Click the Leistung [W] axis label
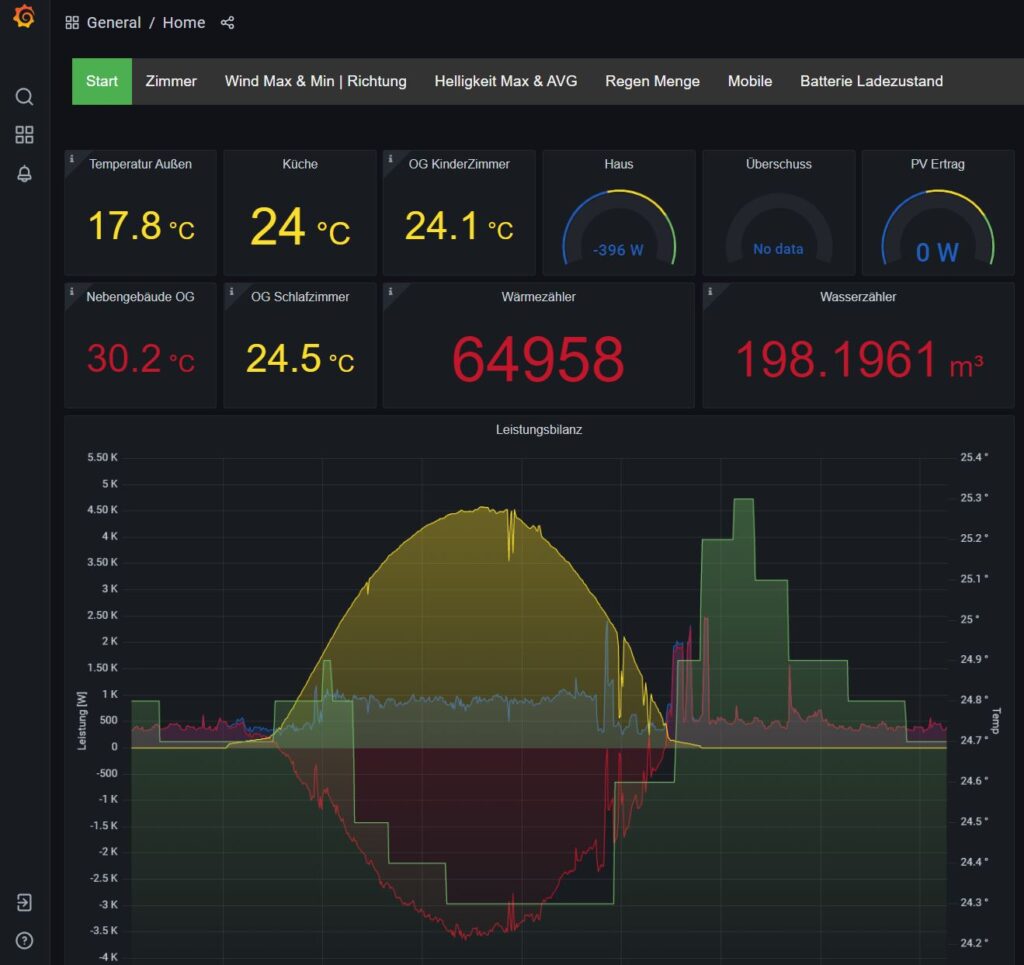 (x=82, y=720)
